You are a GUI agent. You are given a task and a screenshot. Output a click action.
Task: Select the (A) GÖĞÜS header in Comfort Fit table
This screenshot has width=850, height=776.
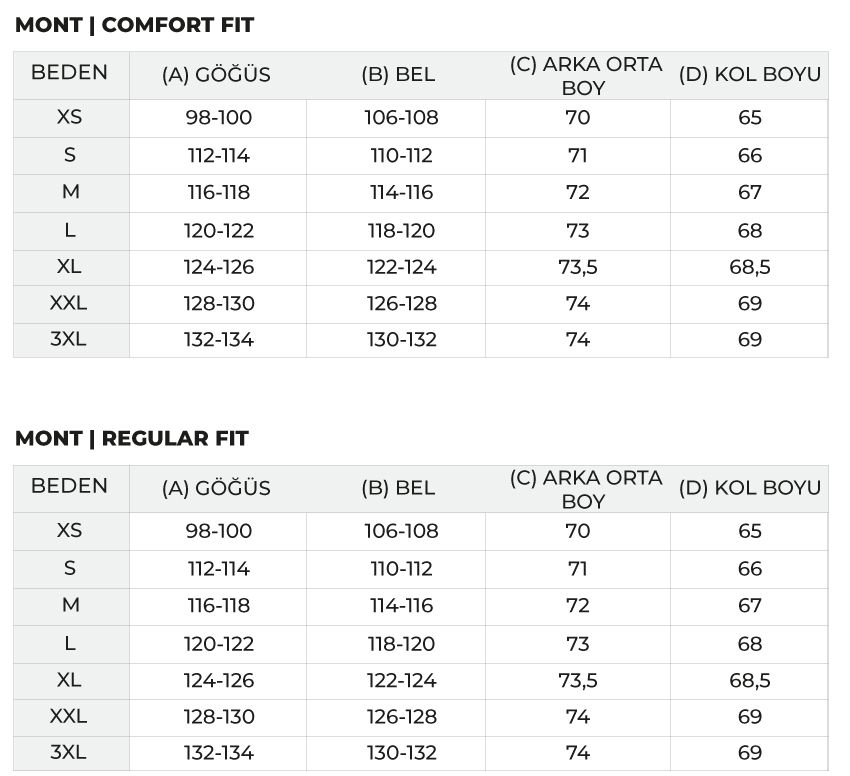pyautogui.click(x=216, y=75)
